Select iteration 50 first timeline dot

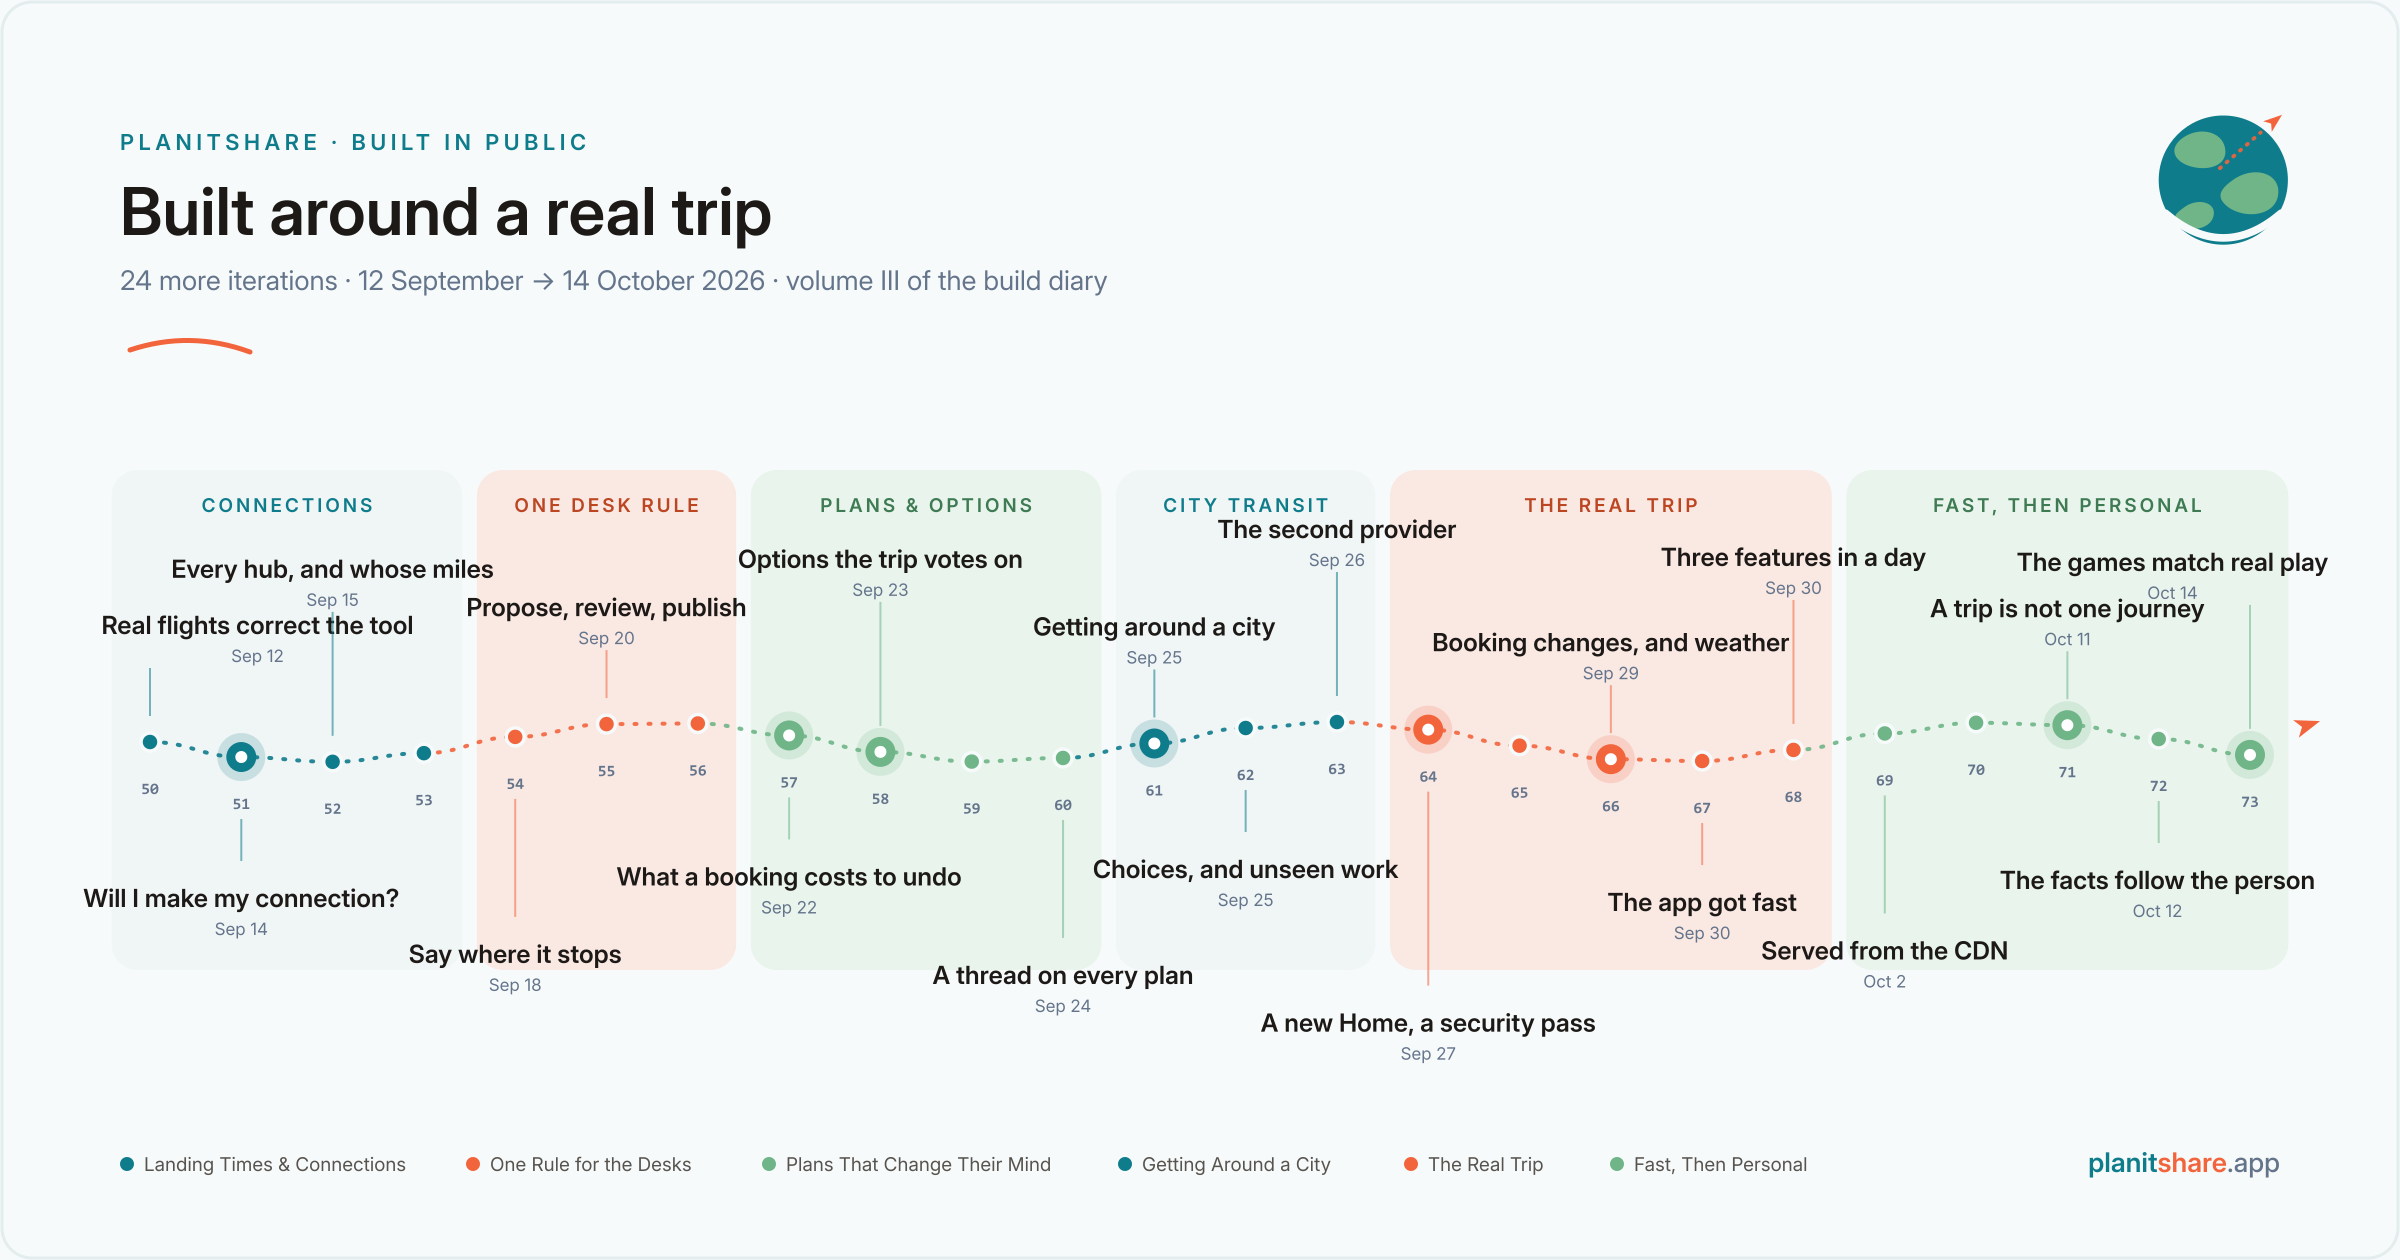coord(150,742)
